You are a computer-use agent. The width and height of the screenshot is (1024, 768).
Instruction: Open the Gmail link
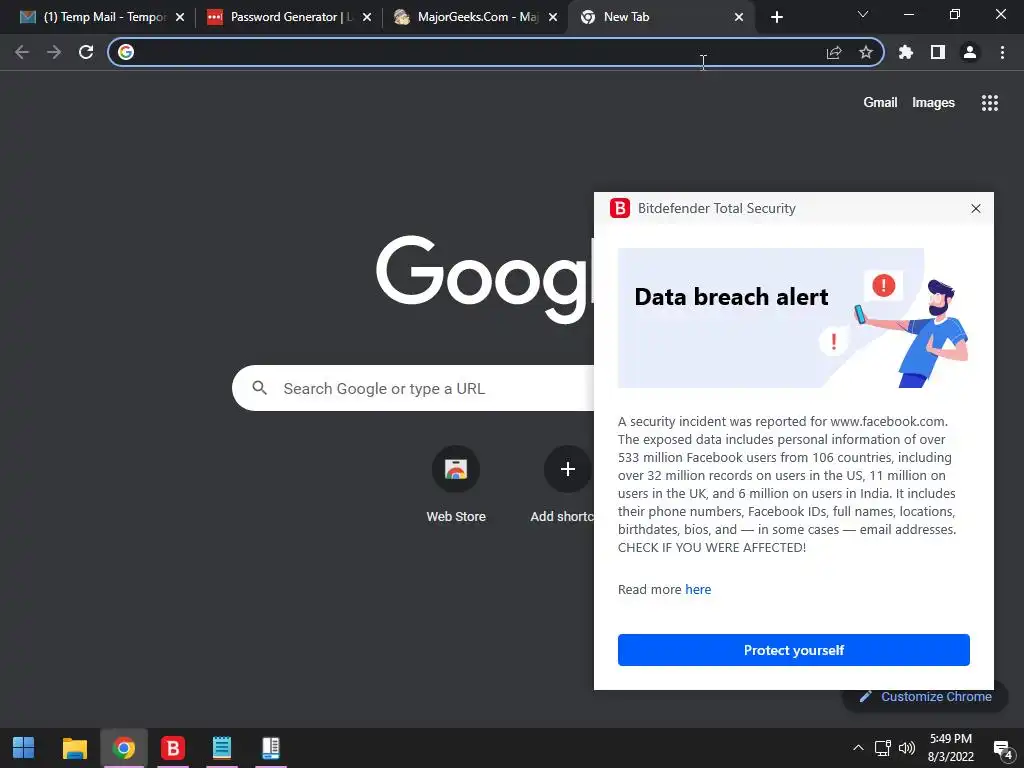[x=880, y=103]
